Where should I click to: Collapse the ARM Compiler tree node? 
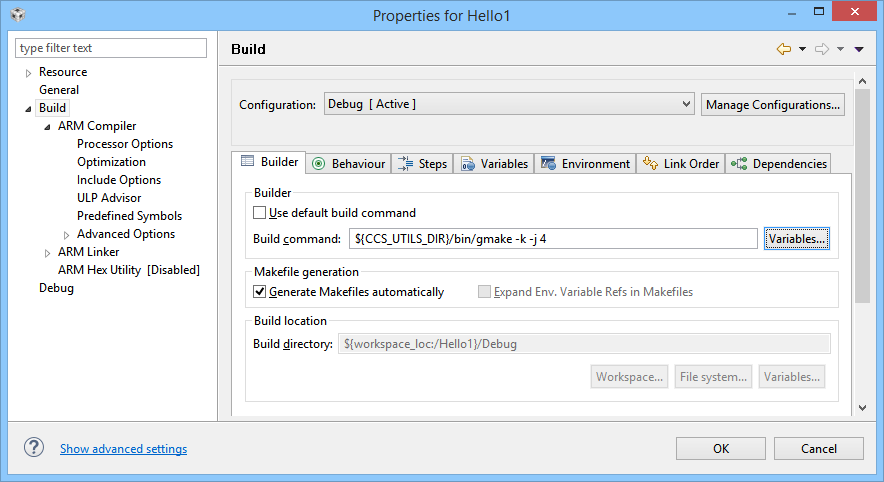pos(48,127)
